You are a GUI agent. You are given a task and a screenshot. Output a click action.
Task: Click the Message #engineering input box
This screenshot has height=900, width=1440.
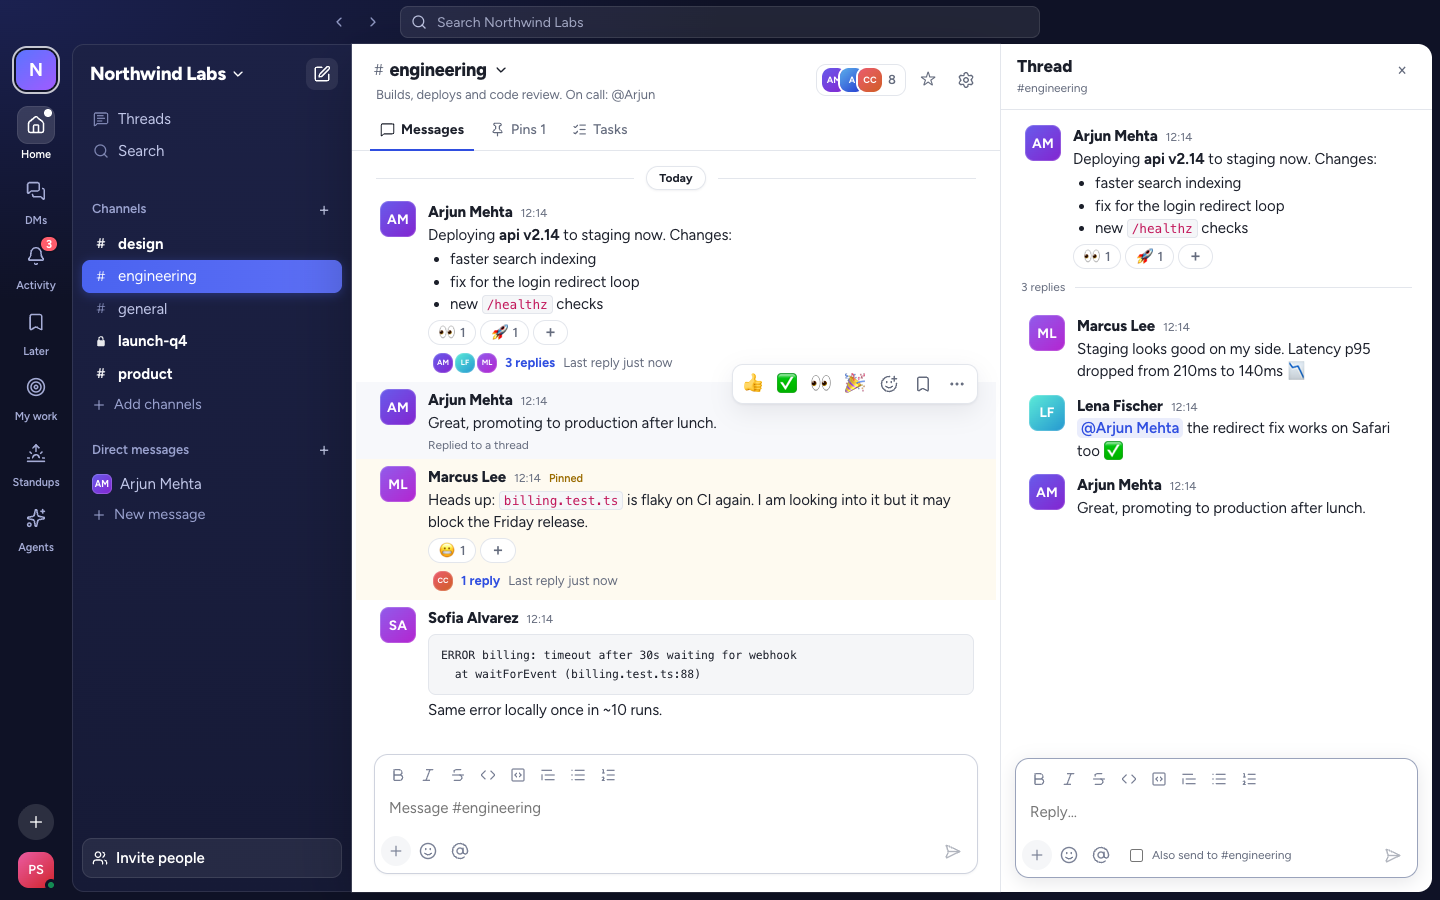click(676, 808)
